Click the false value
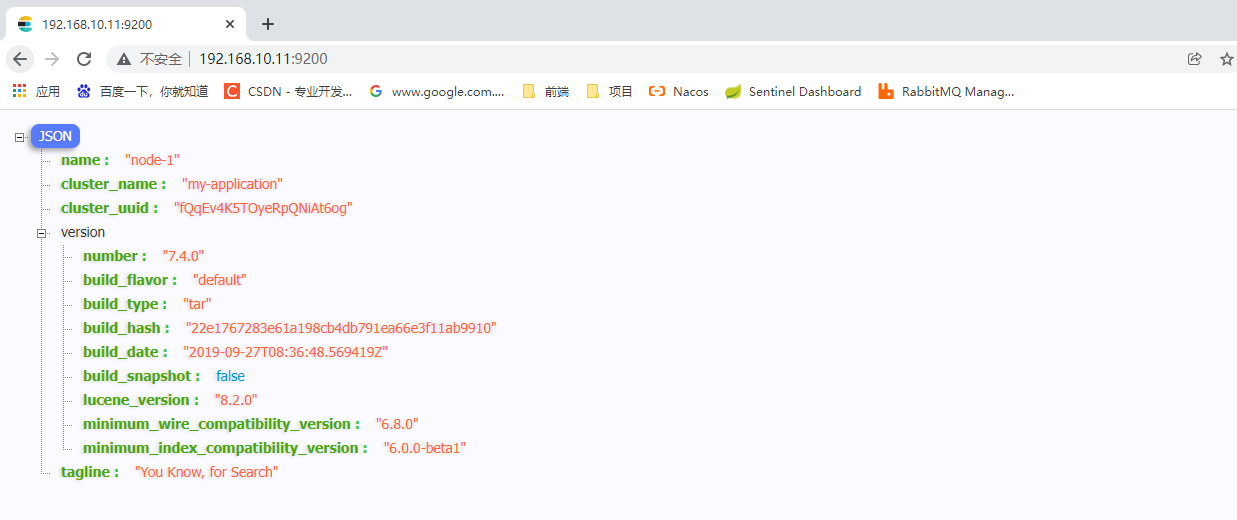 [x=230, y=376]
